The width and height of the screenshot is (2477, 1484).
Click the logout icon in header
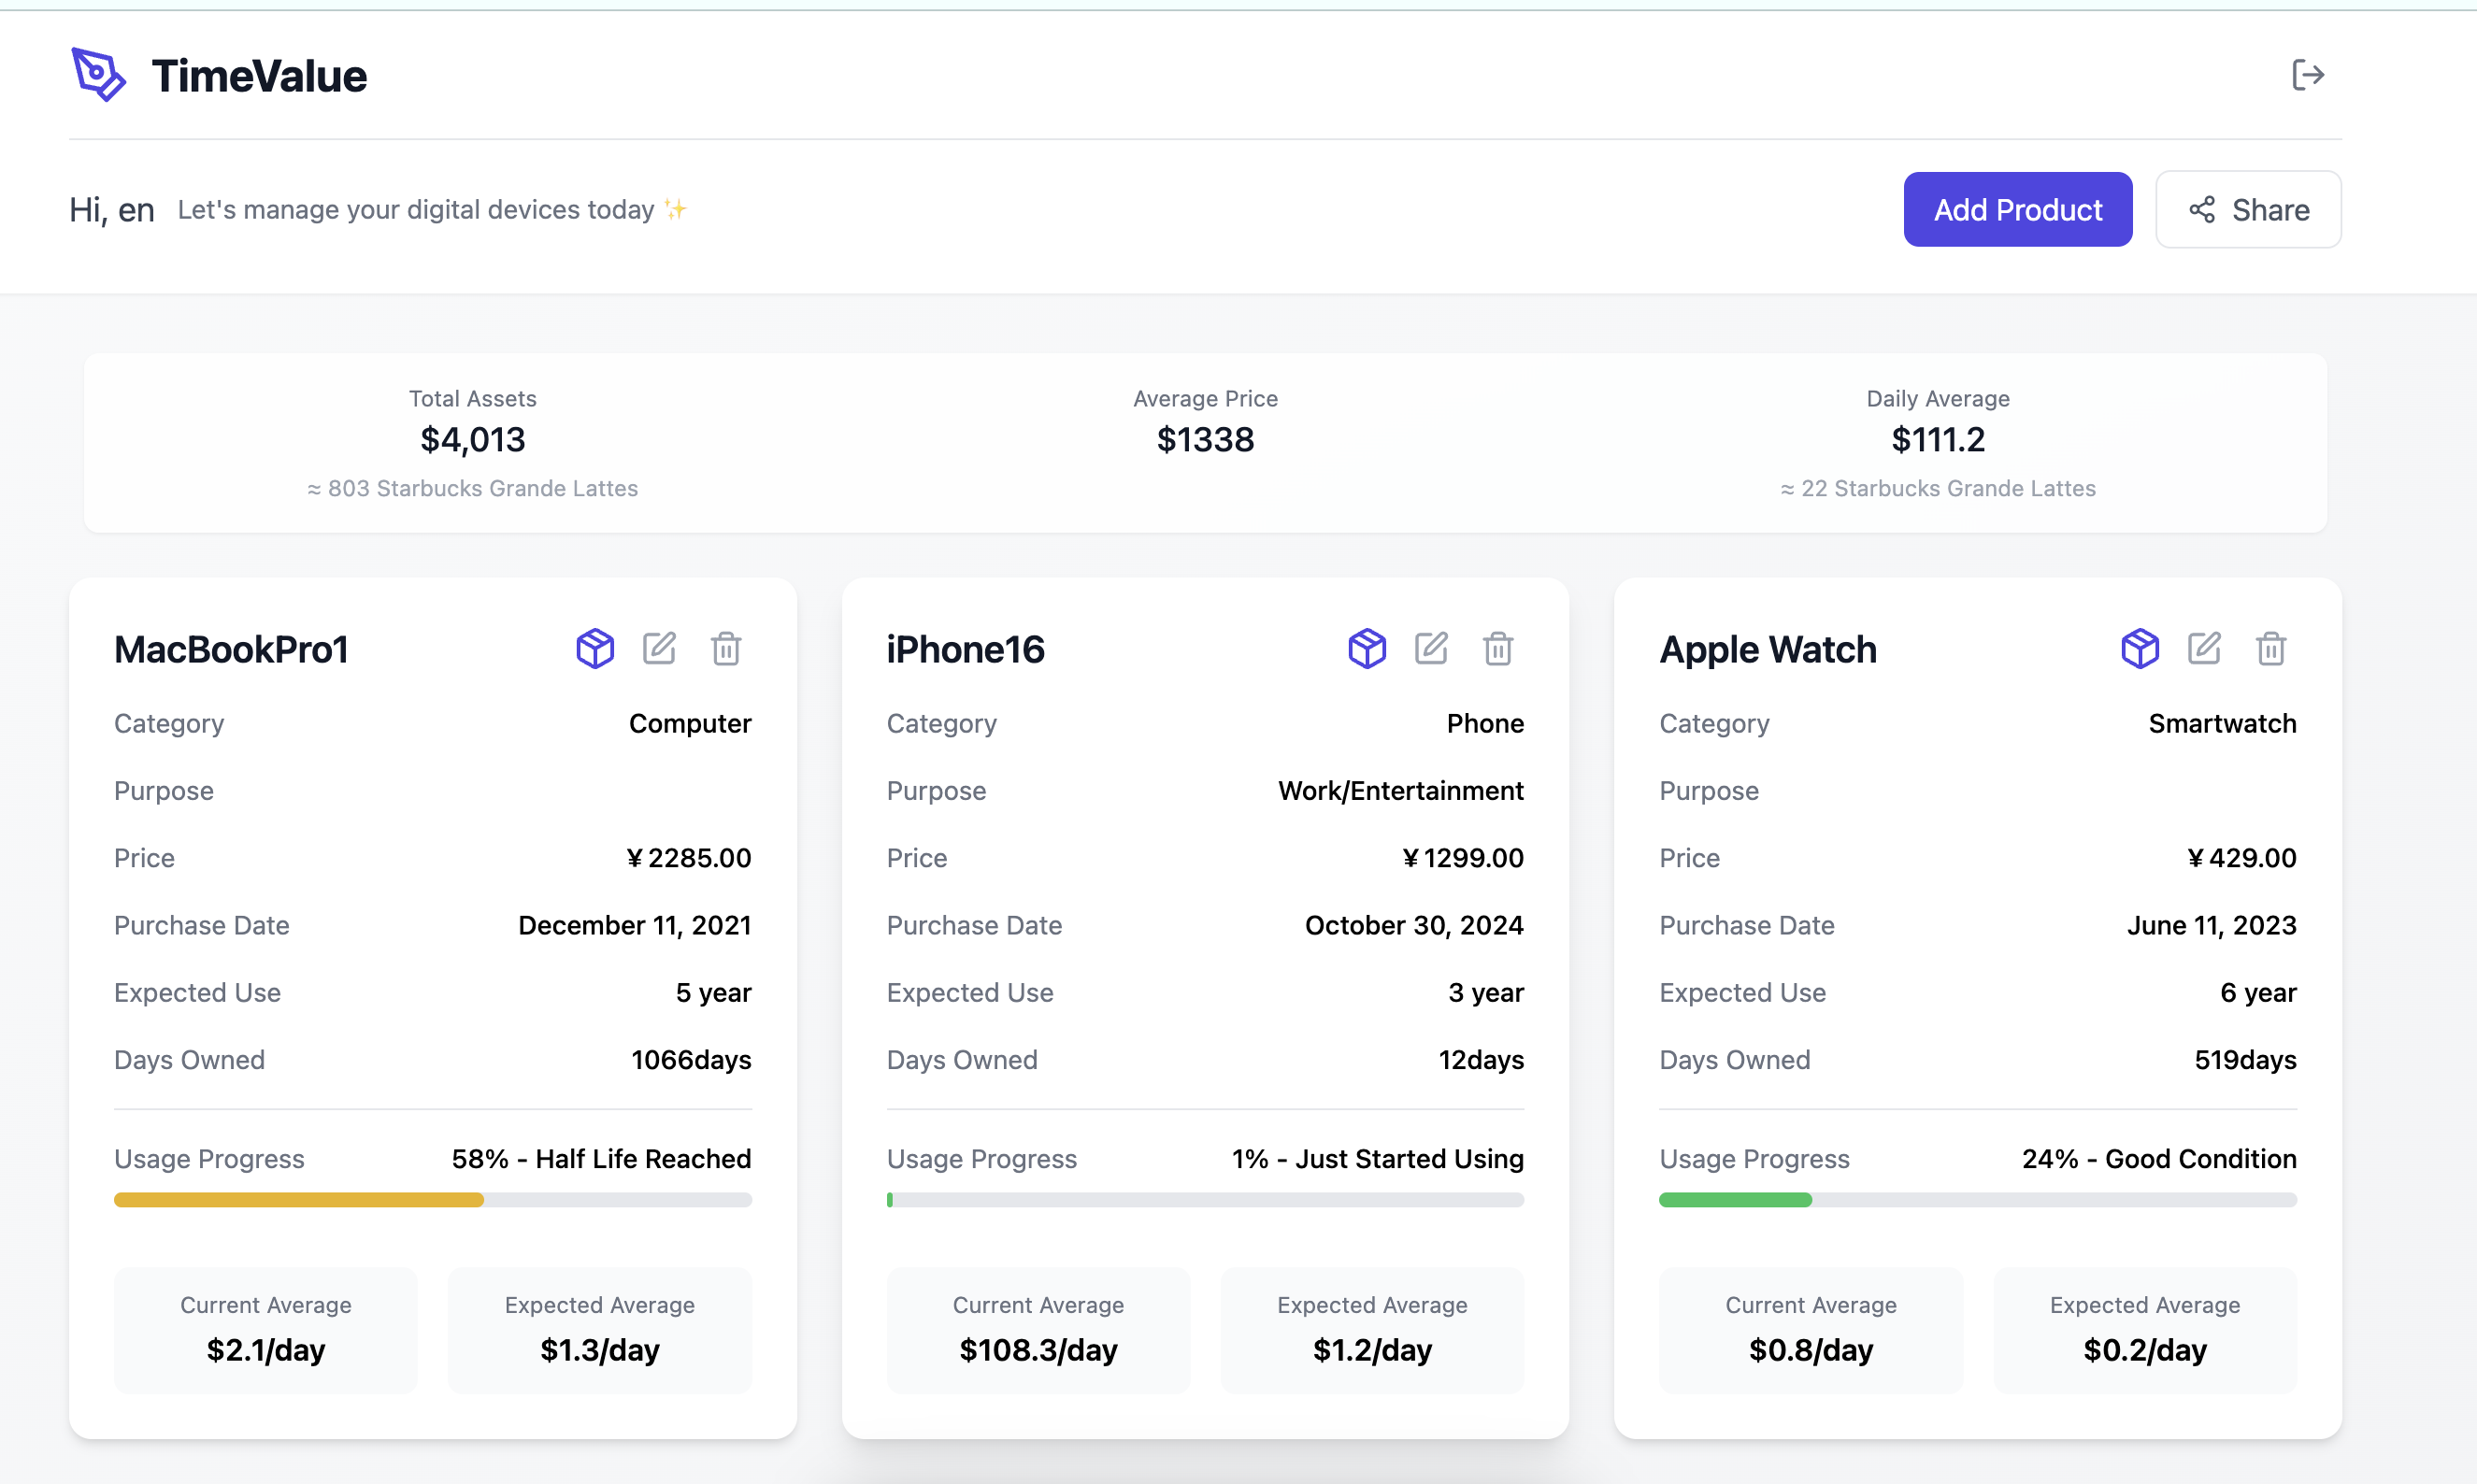pyautogui.click(x=2308, y=75)
